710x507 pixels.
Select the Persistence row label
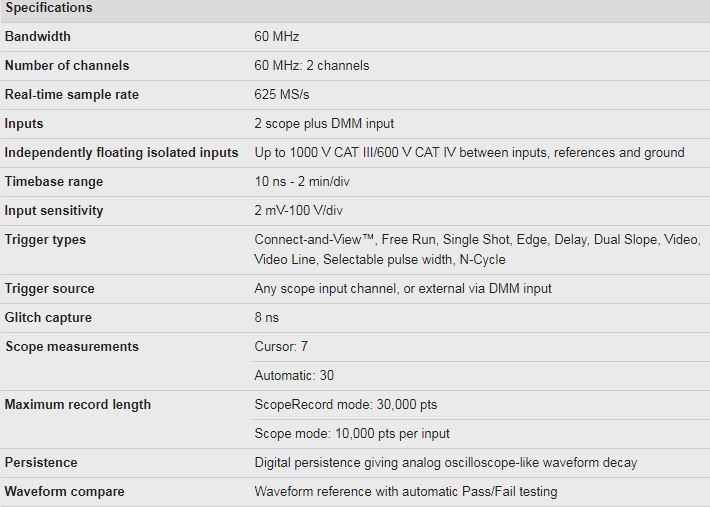coord(41,462)
